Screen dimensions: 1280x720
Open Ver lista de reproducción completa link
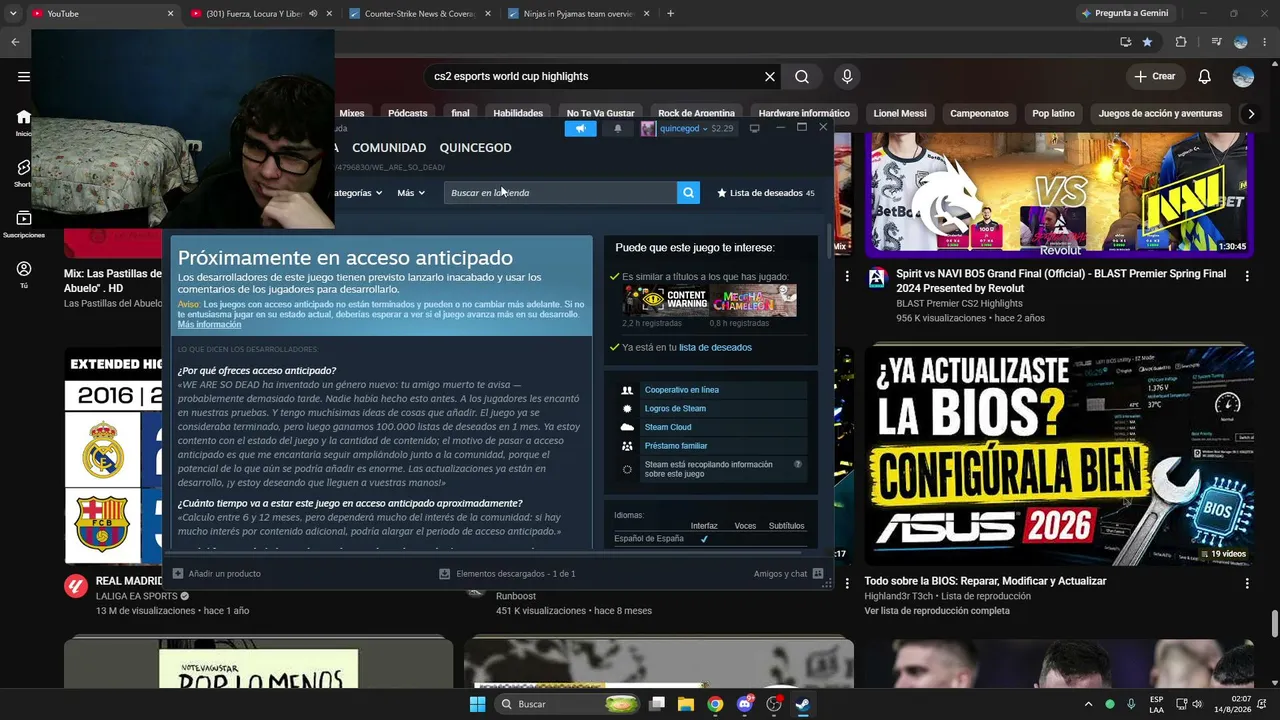937,611
